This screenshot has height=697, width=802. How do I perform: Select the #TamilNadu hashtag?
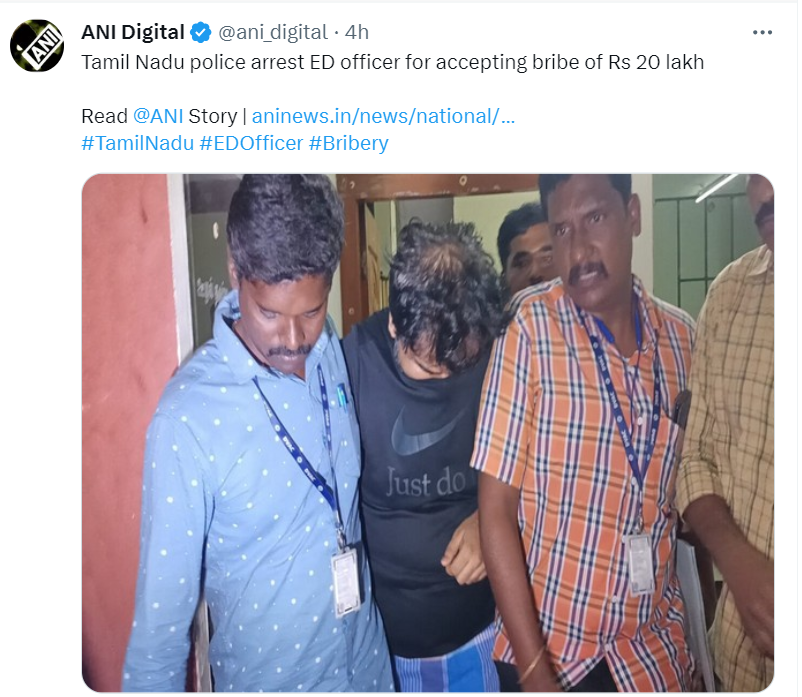pos(138,143)
